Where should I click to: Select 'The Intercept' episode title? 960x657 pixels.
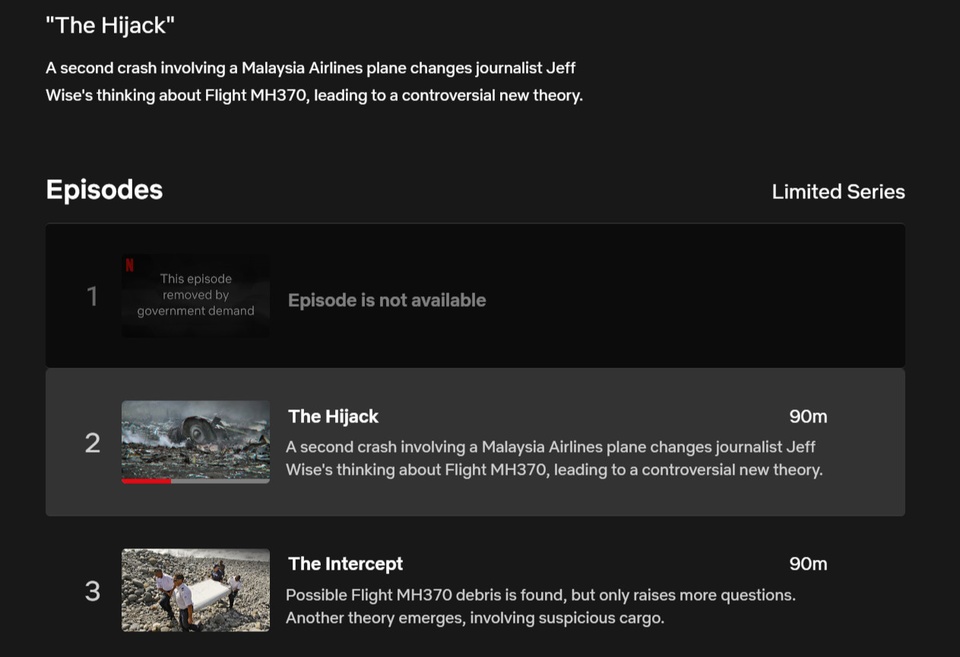pyautogui.click(x=345, y=564)
